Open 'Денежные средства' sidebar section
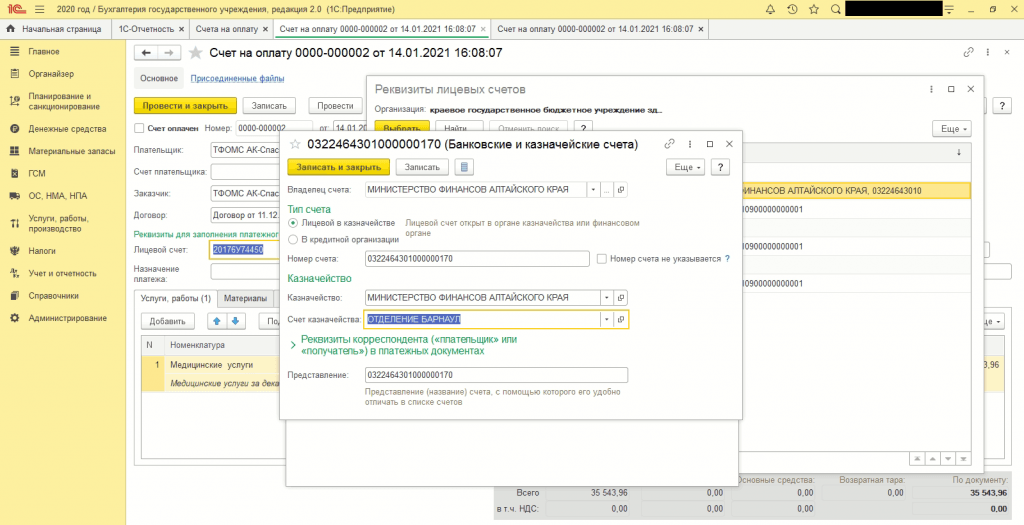The image size is (1024, 525). pyautogui.click(x=67, y=129)
